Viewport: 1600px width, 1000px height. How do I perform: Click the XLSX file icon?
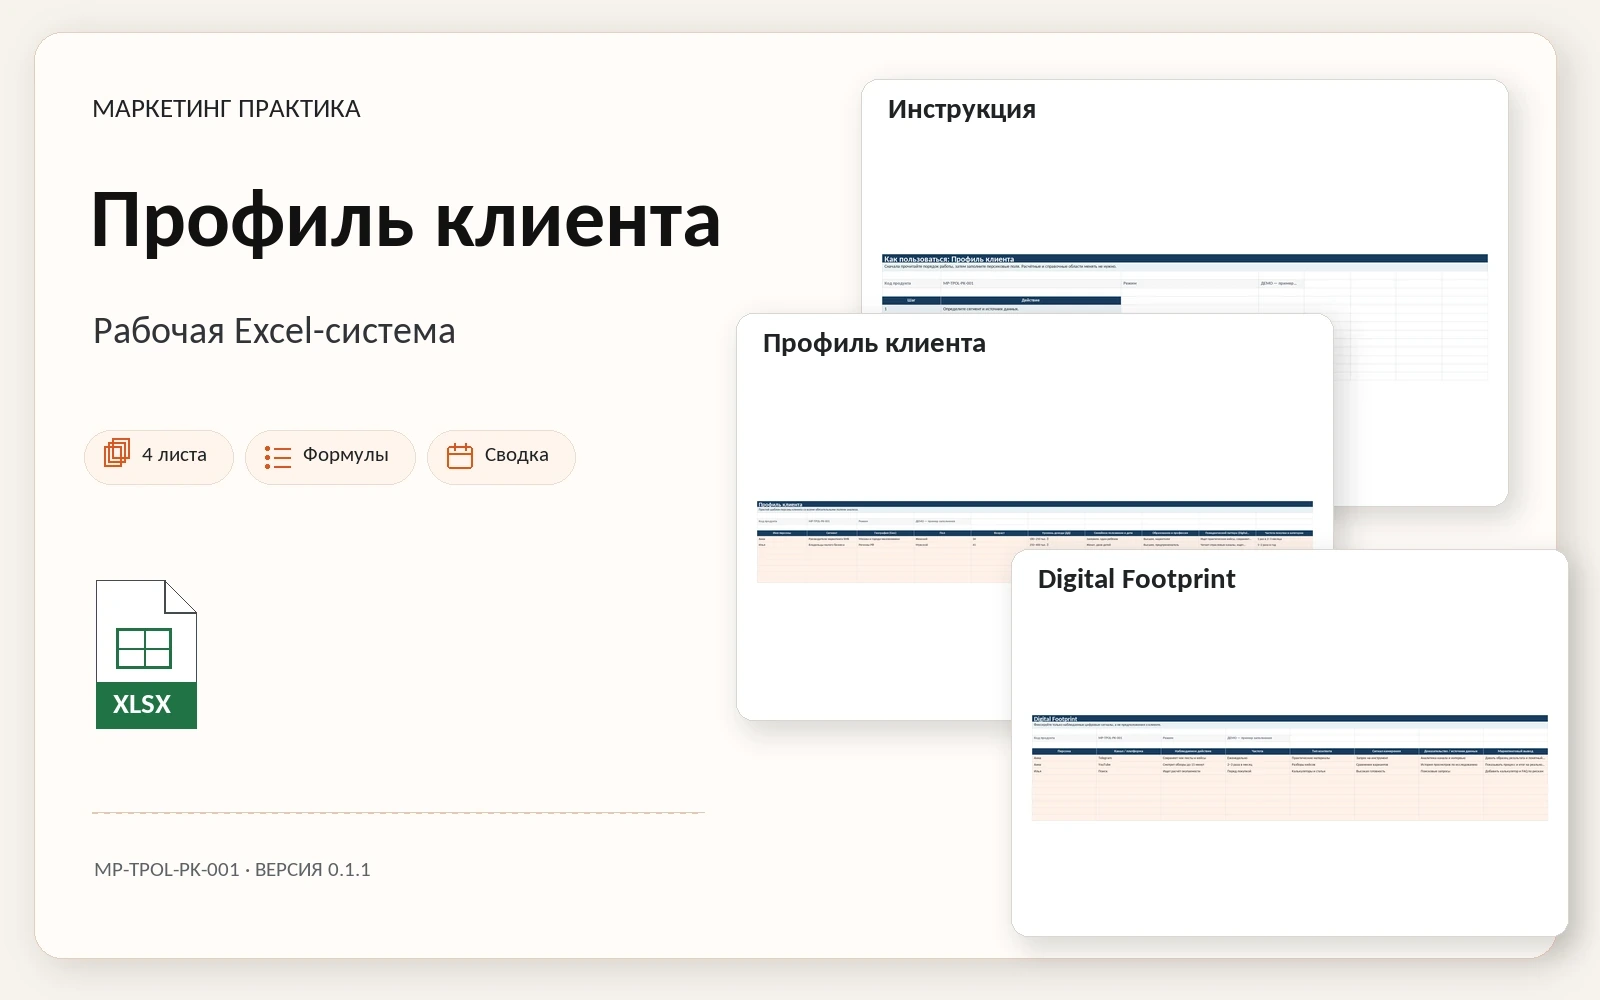[x=146, y=654]
